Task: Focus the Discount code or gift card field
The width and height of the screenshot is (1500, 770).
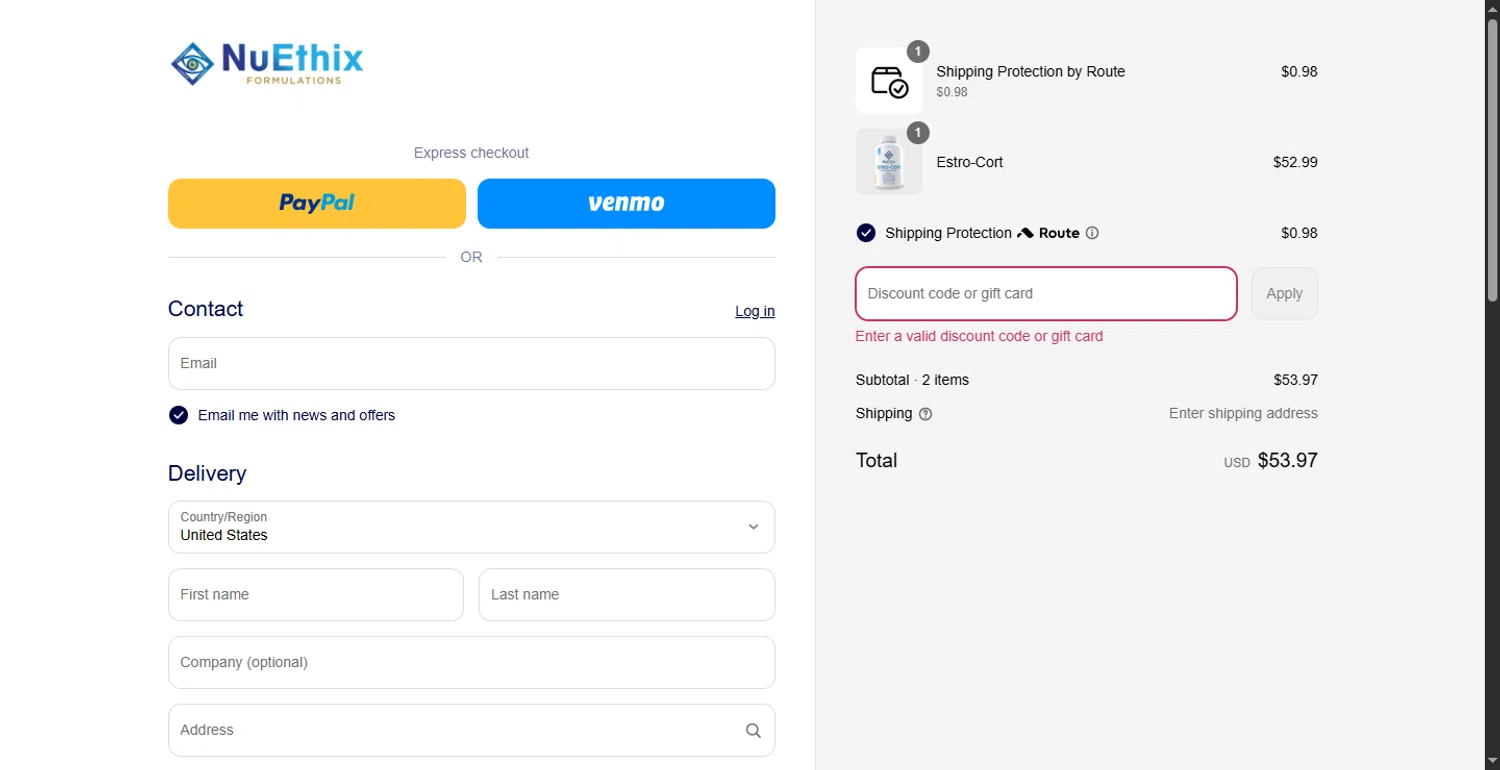Action: coord(1046,294)
